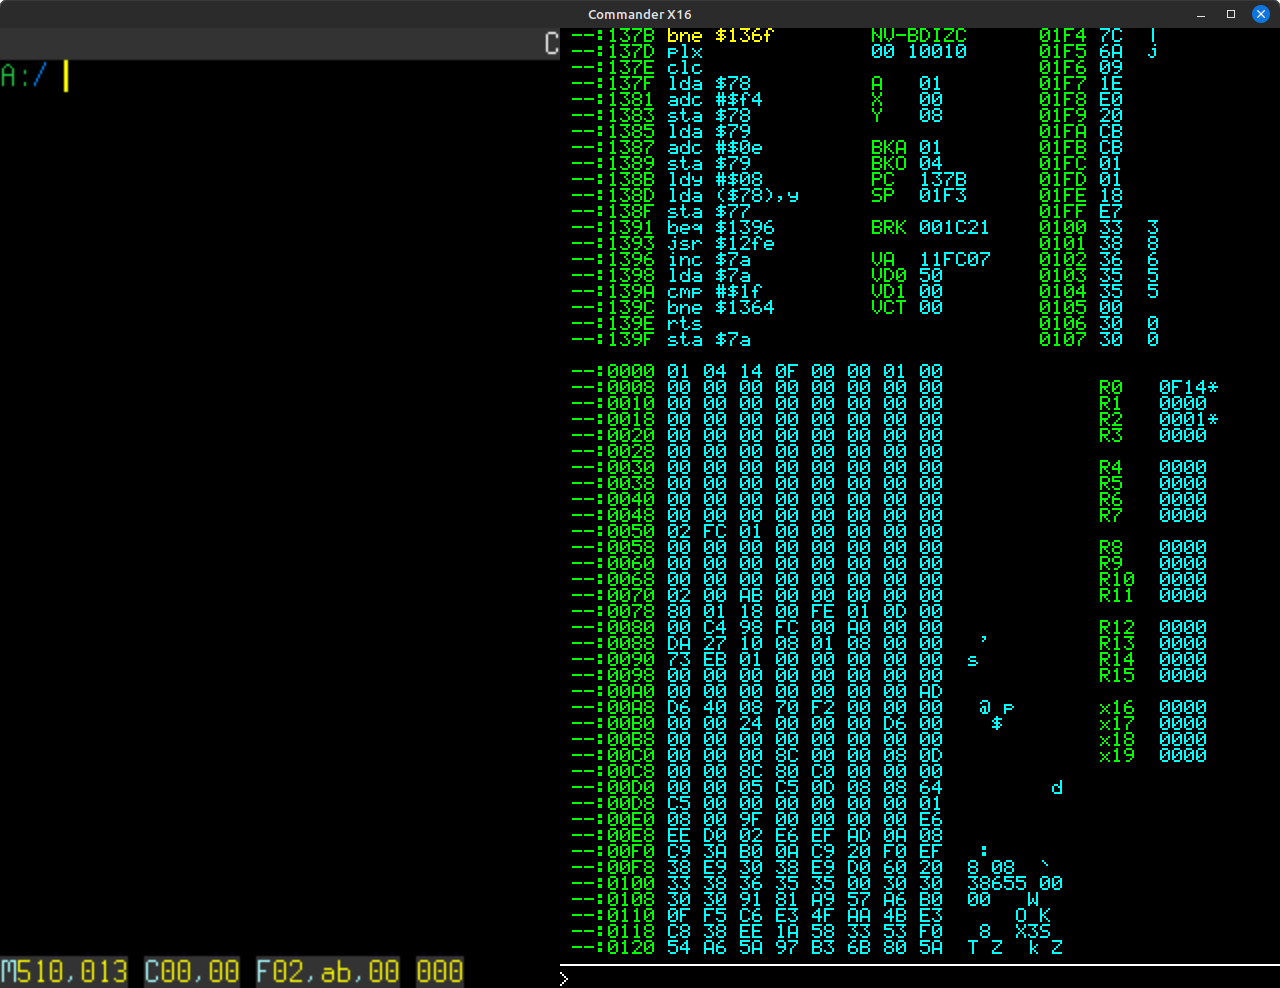The height and width of the screenshot is (988, 1280).
Task: Click the debugger command prompt at the bottom
Action: (920, 978)
